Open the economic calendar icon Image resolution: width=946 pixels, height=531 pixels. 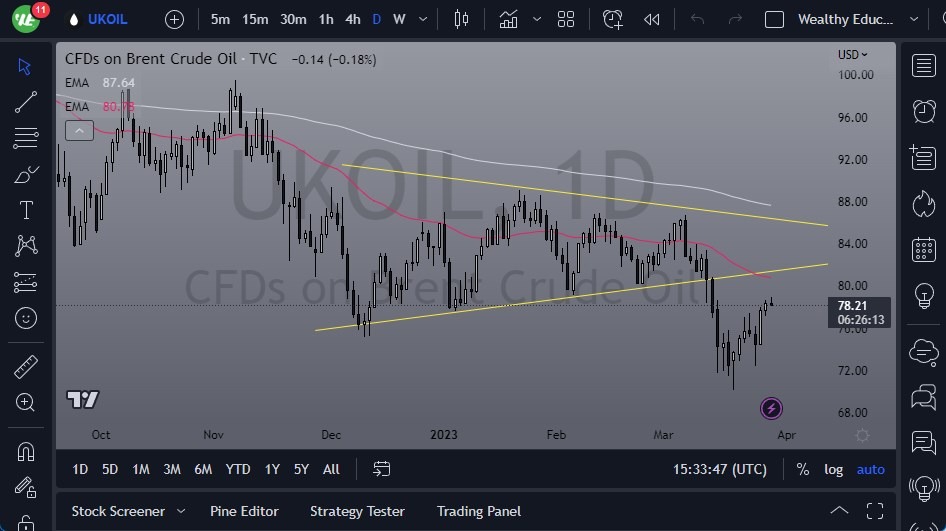point(924,249)
